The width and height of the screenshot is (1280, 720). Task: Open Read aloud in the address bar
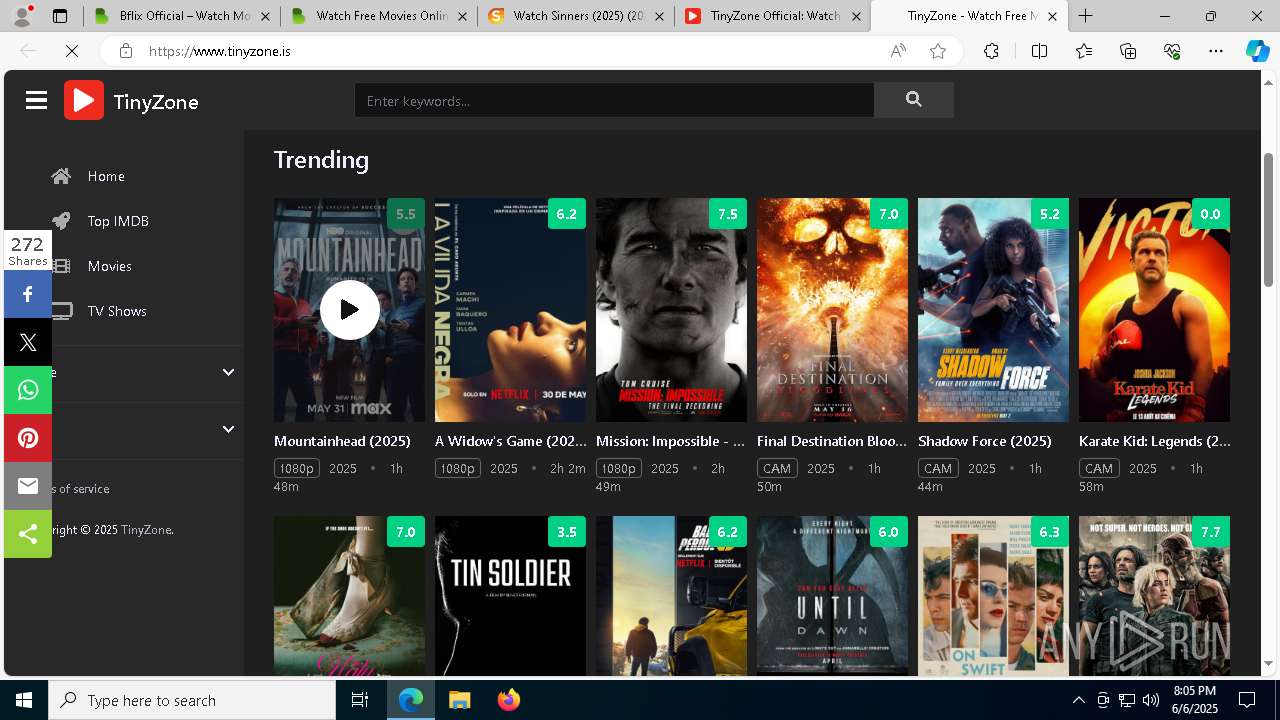point(898,51)
